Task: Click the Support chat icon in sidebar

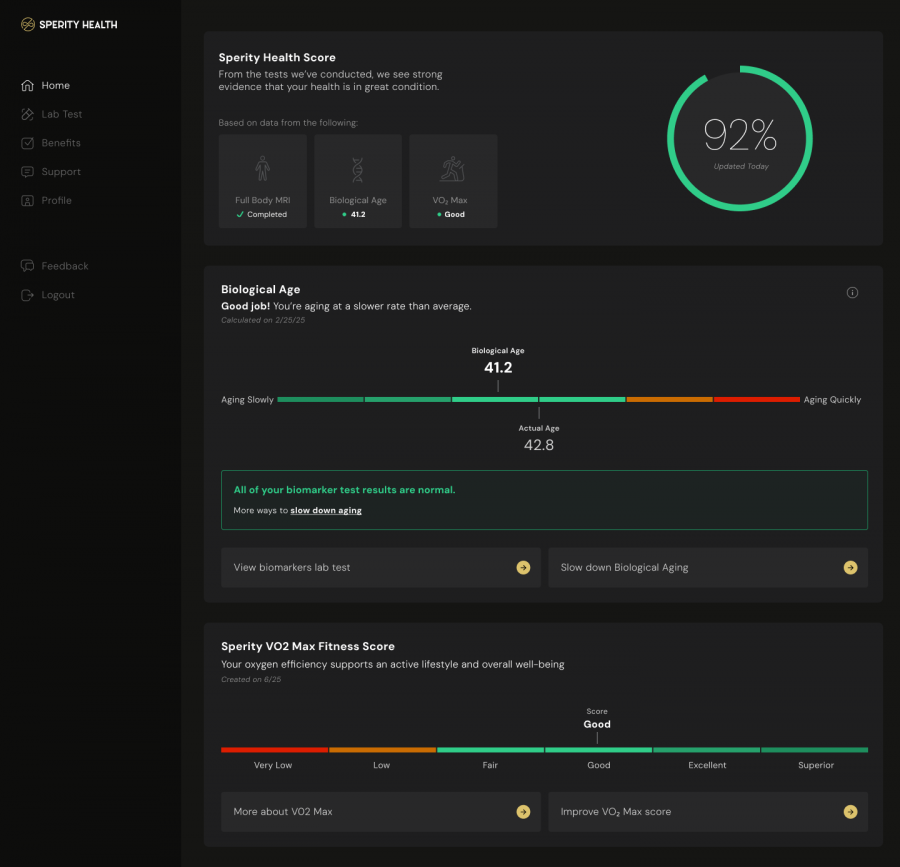Action: (x=27, y=172)
